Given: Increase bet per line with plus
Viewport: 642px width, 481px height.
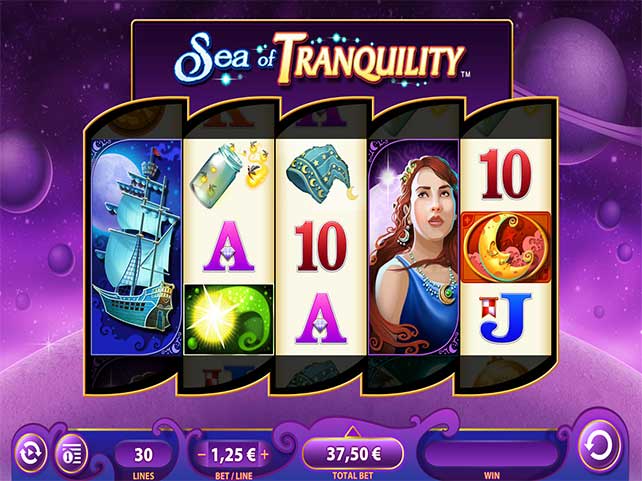Looking at the screenshot, I should click(265, 454).
